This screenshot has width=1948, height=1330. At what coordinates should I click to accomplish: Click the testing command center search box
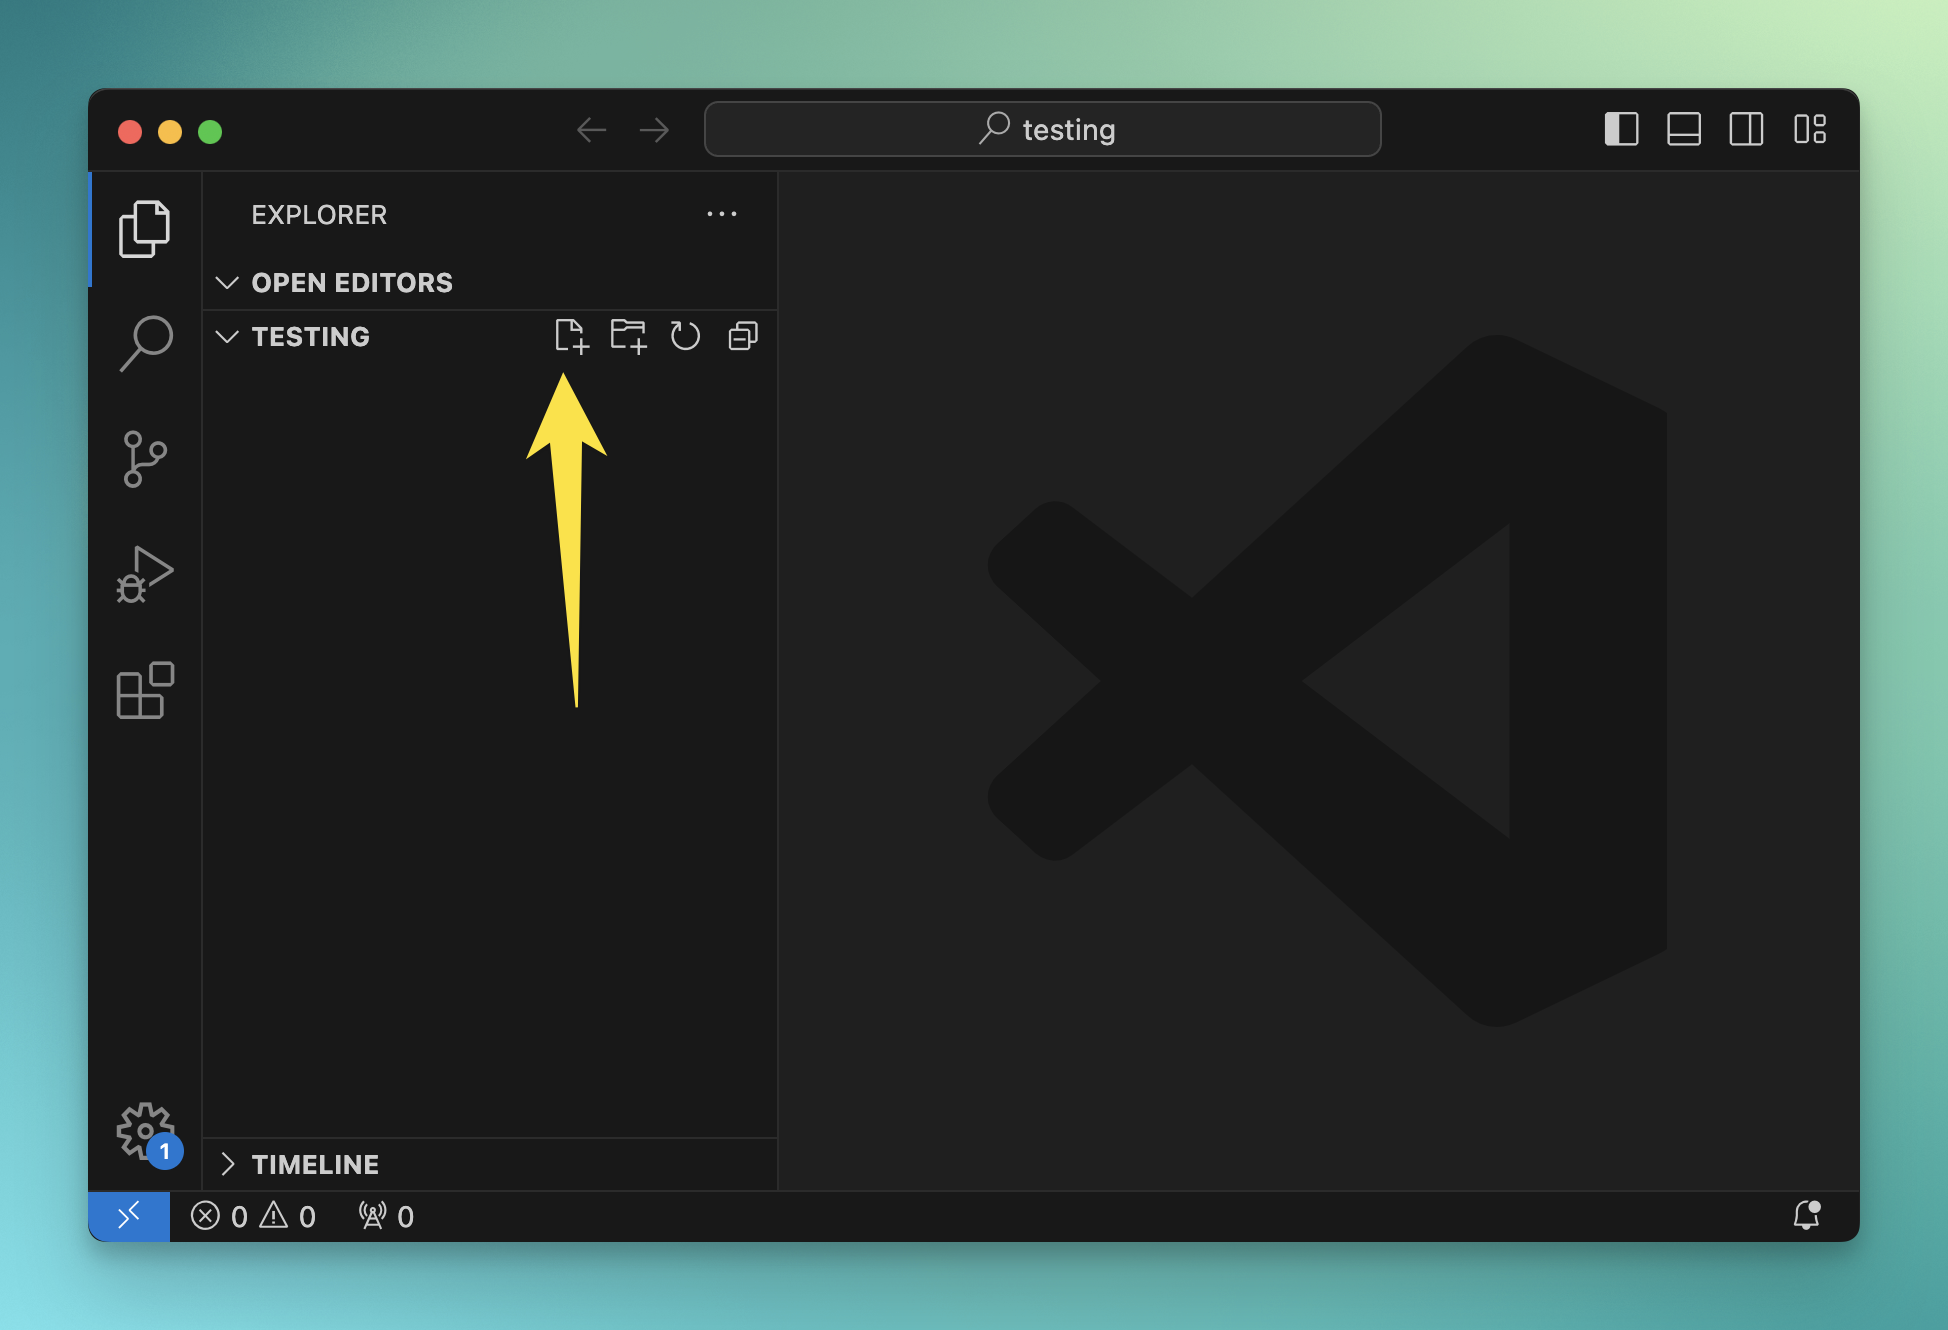click(x=1043, y=130)
